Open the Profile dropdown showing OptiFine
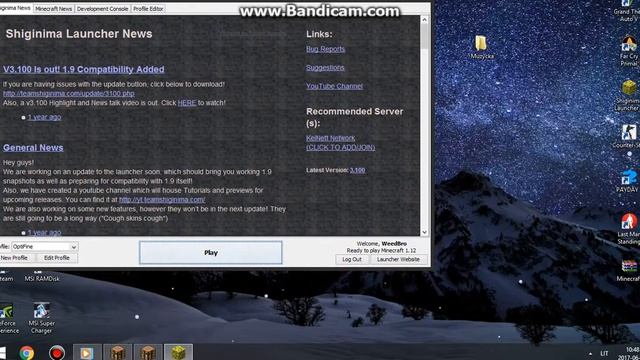Screen dimensions: 640x360 44,247
